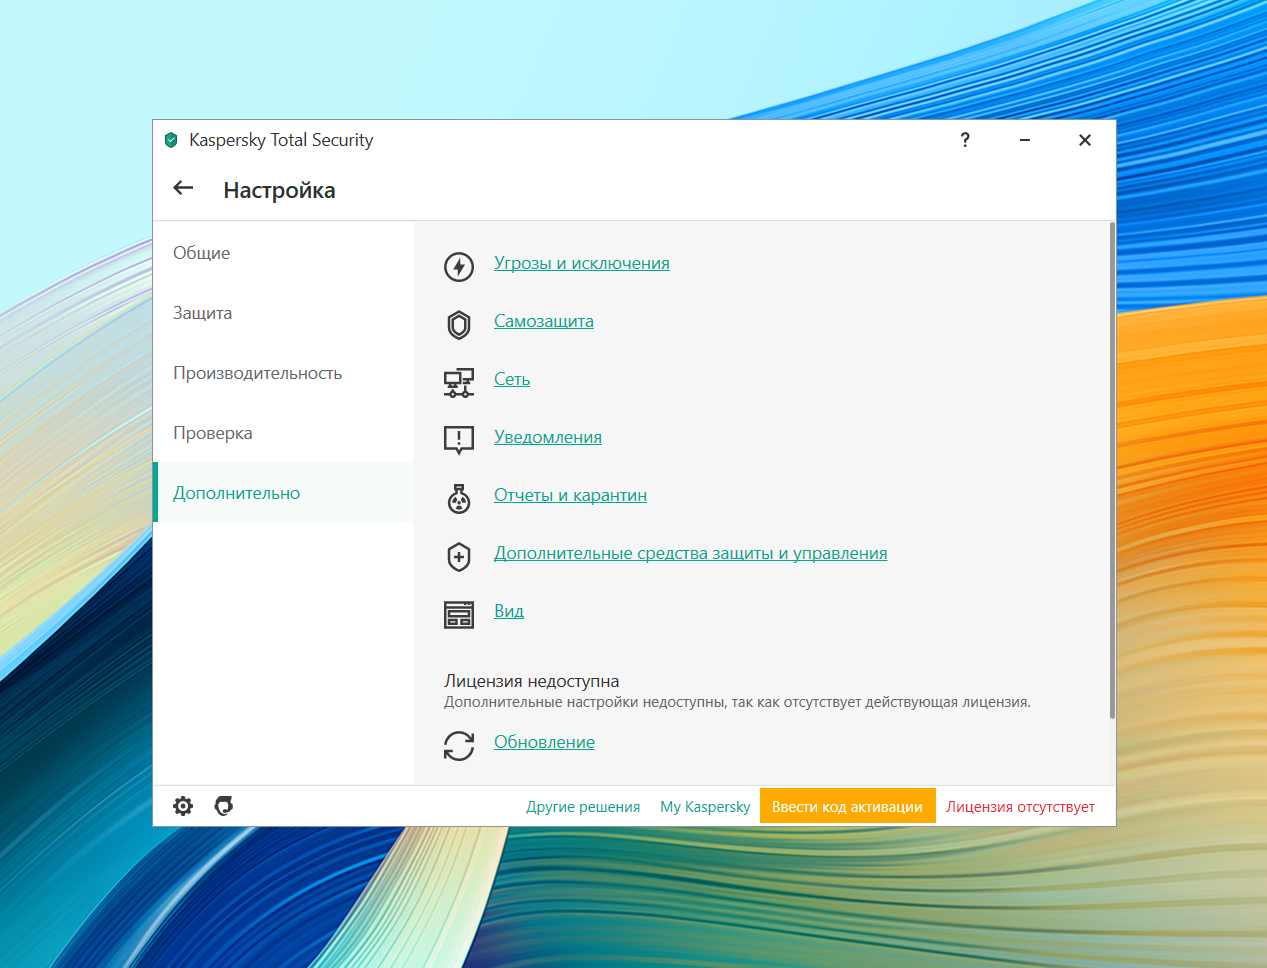Click the shield Self-Defense icon

click(459, 325)
